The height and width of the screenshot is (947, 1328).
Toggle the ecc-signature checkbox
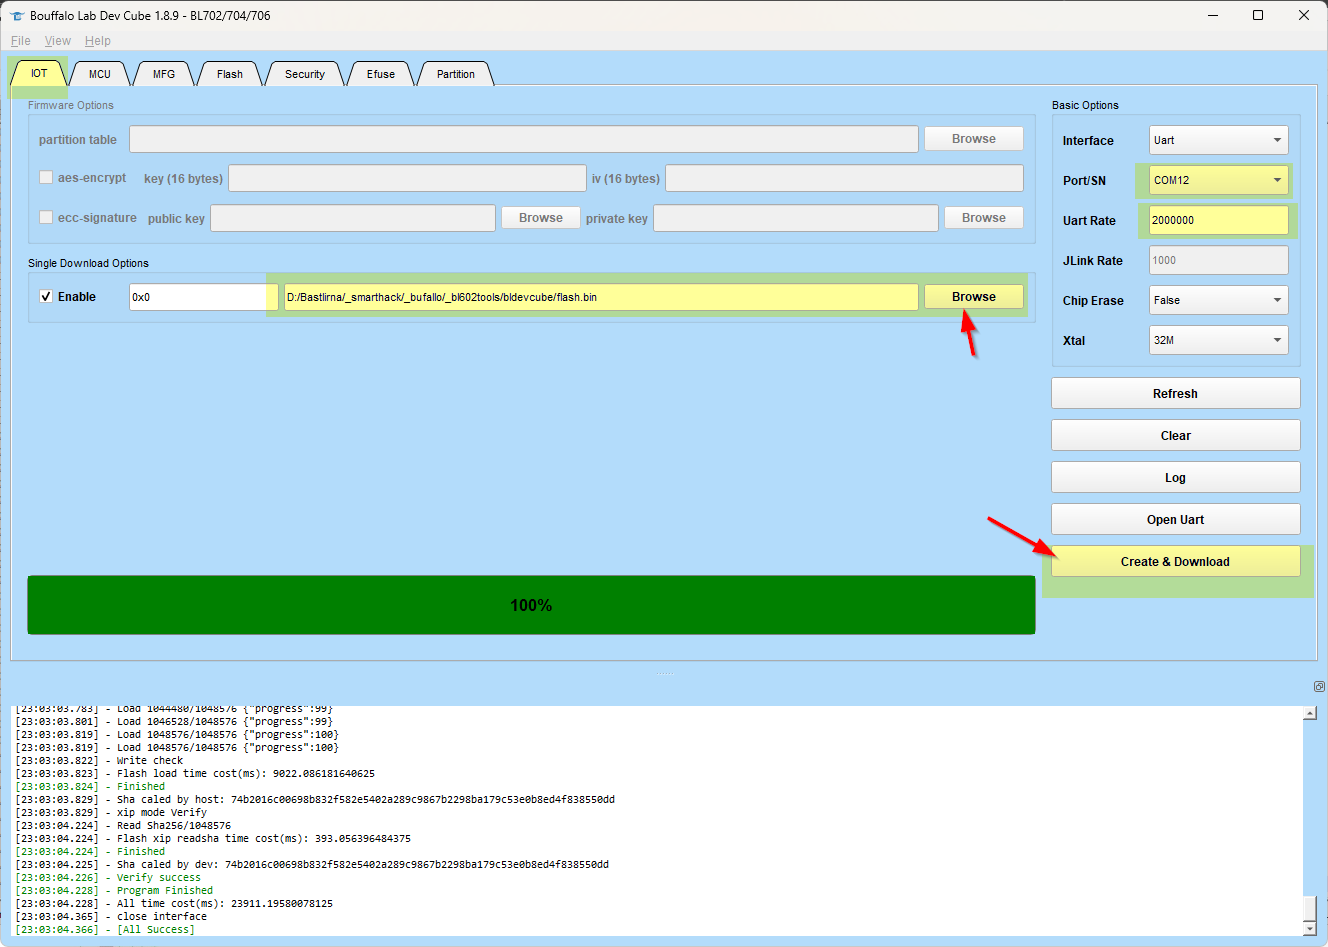46,217
